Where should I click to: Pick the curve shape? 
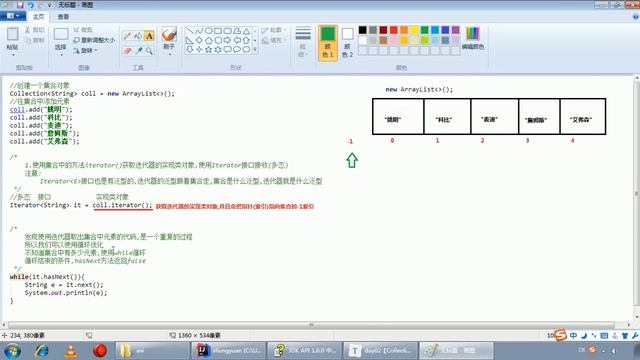tap(199, 31)
